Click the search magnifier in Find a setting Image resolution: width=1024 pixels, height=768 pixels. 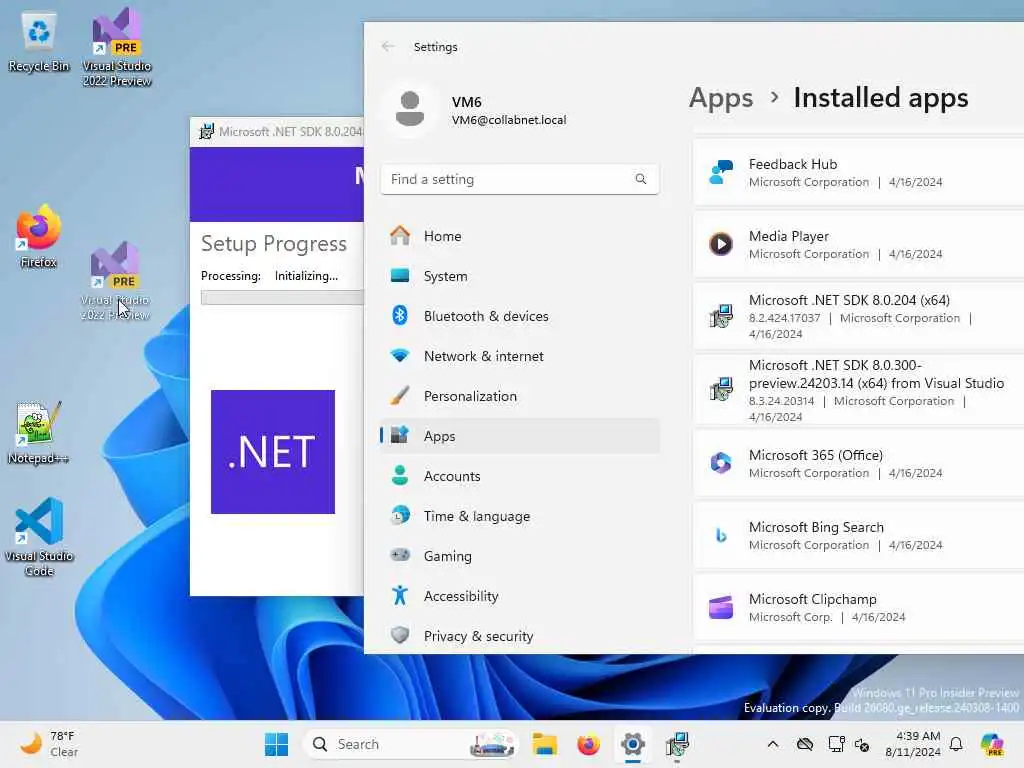click(x=641, y=179)
